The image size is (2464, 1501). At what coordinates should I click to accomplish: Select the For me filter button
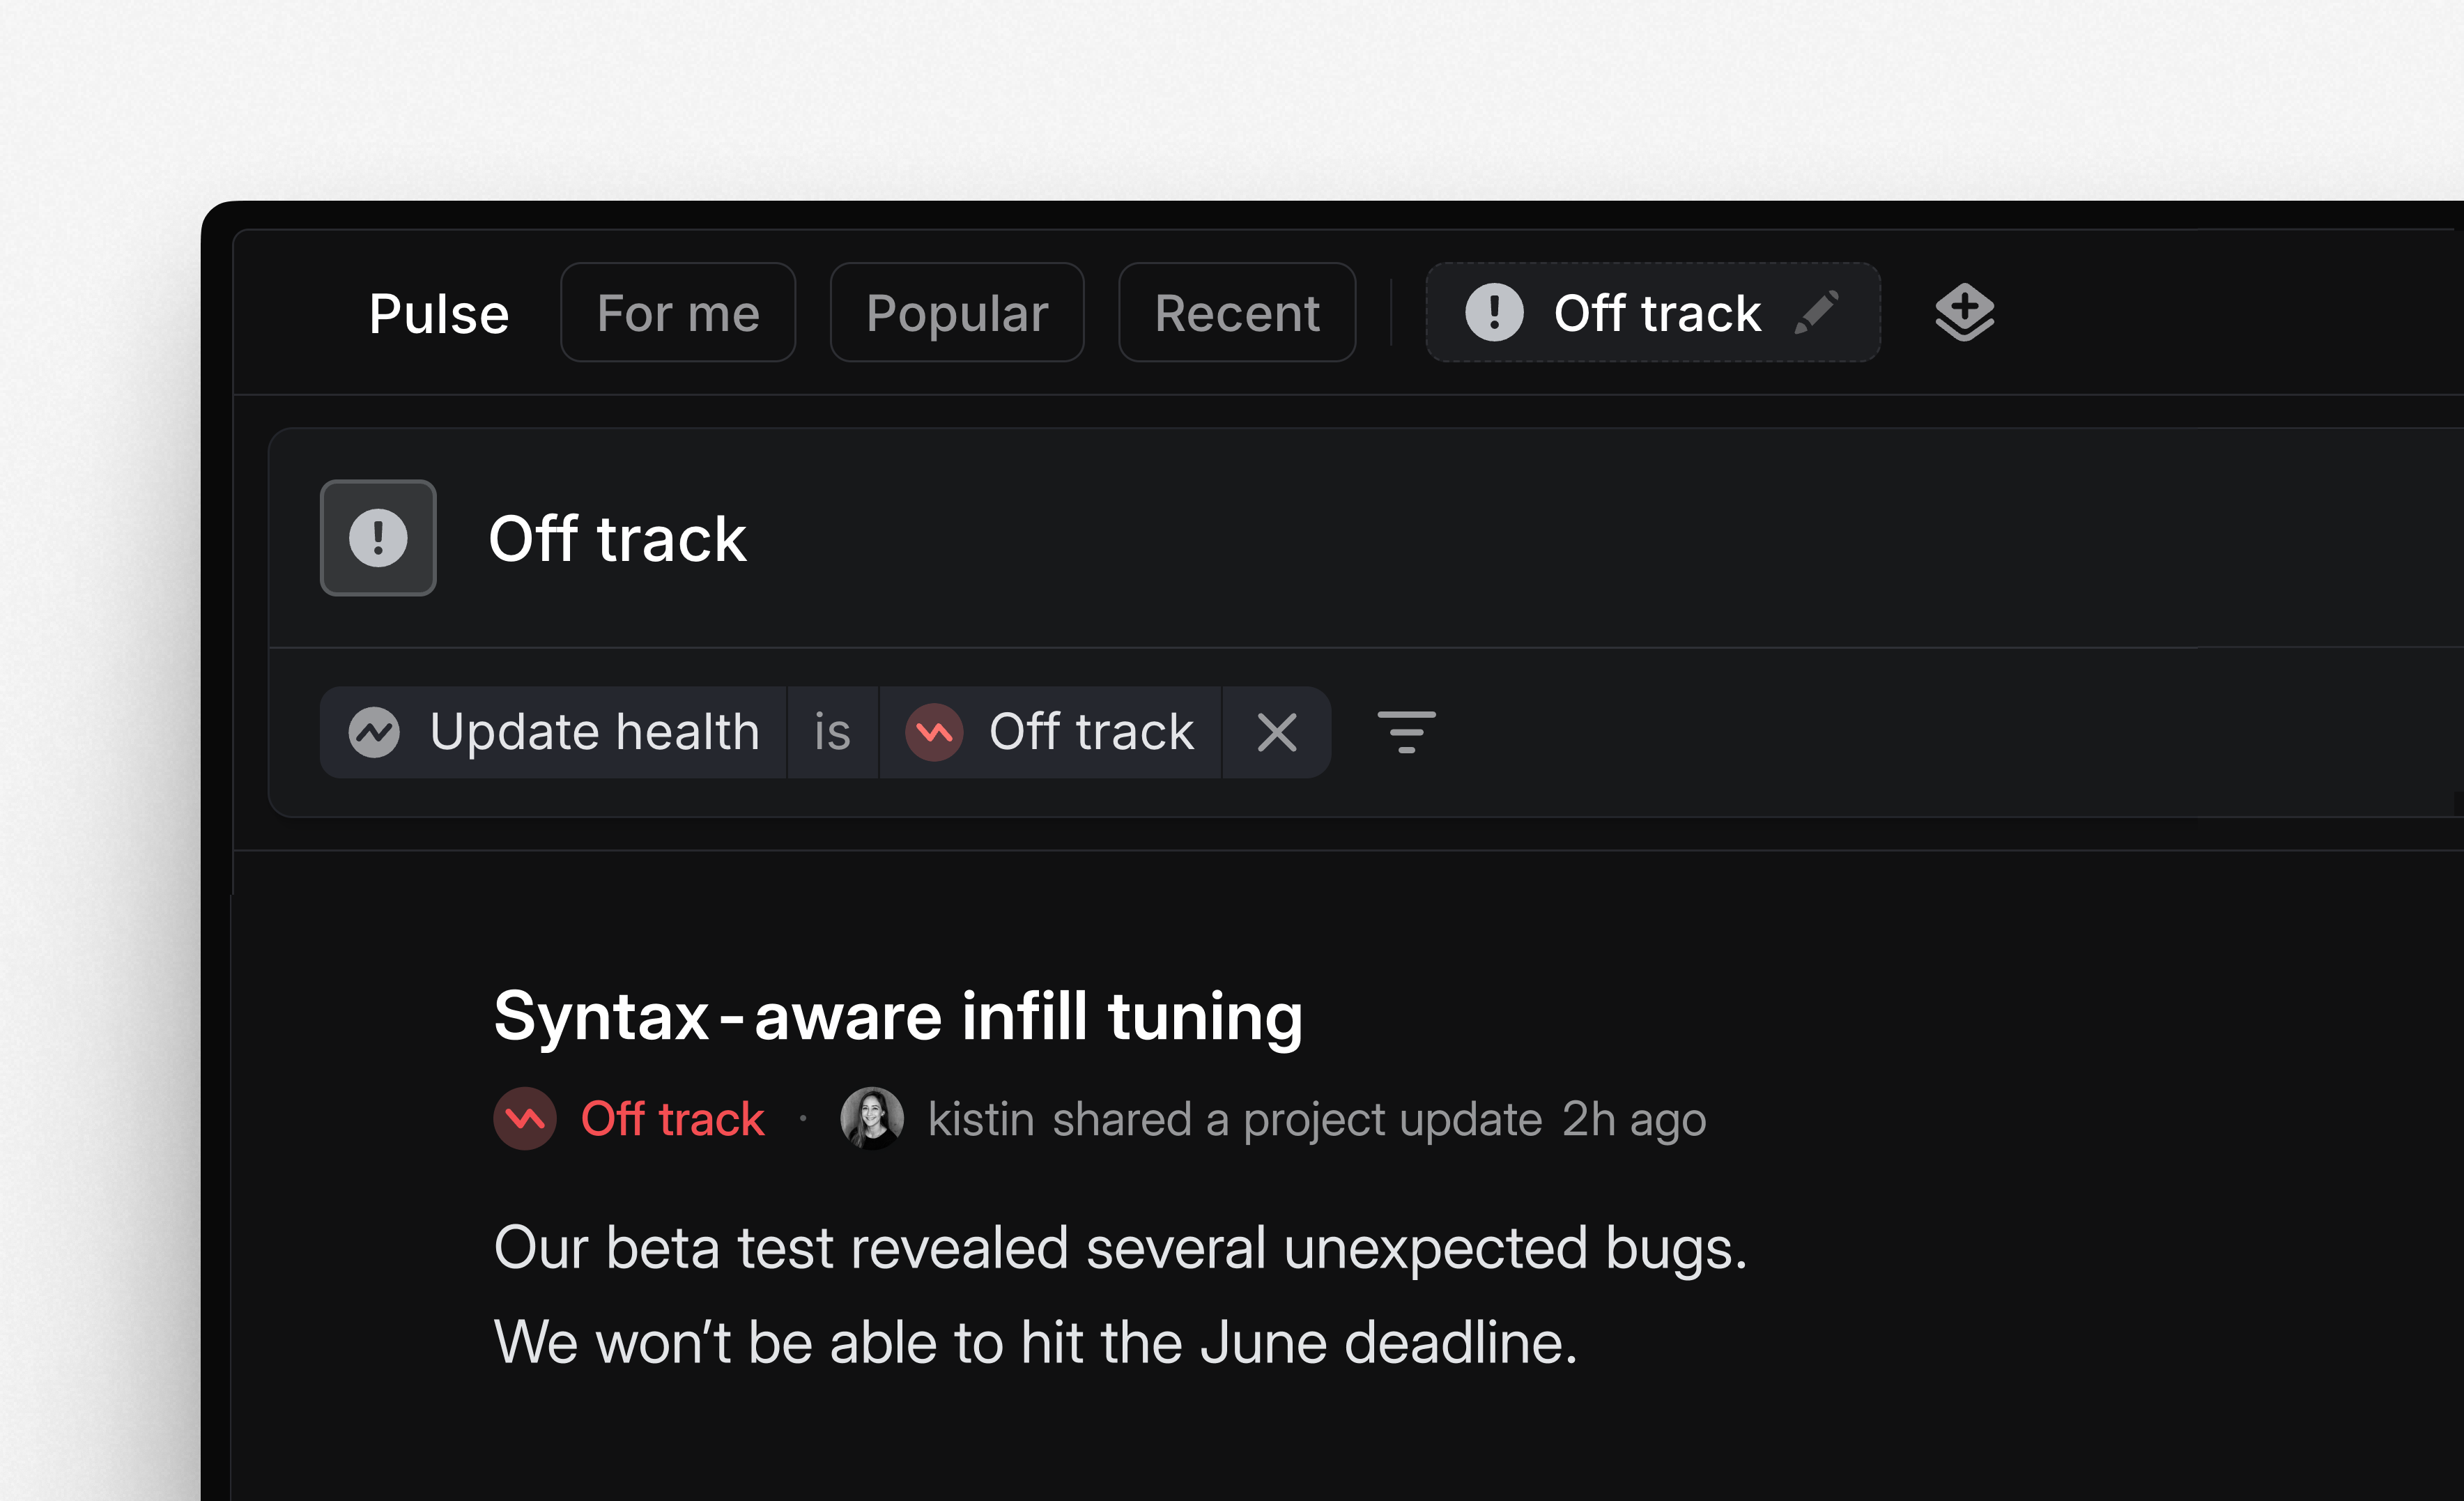click(x=678, y=312)
